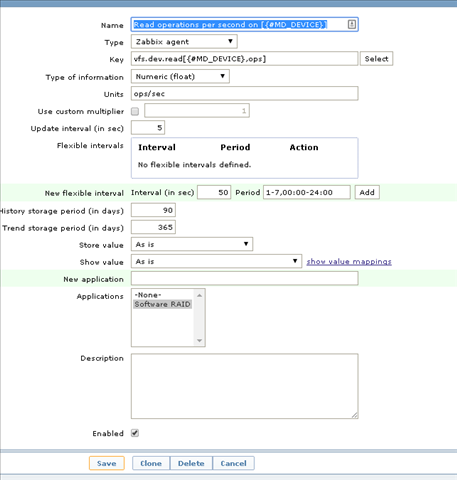Focus the Units input field

click(245, 94)
